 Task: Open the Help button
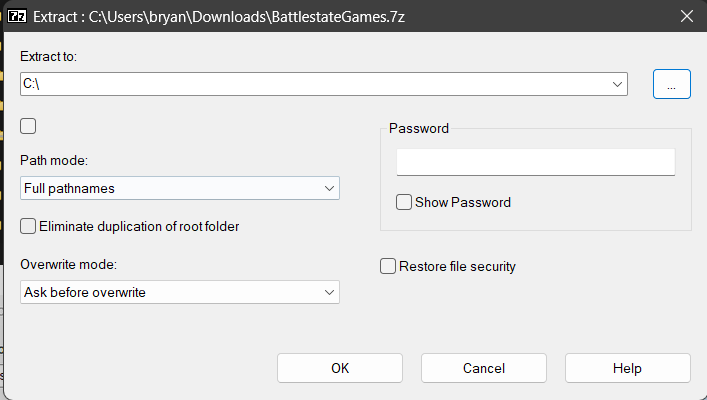coord(628,368)
